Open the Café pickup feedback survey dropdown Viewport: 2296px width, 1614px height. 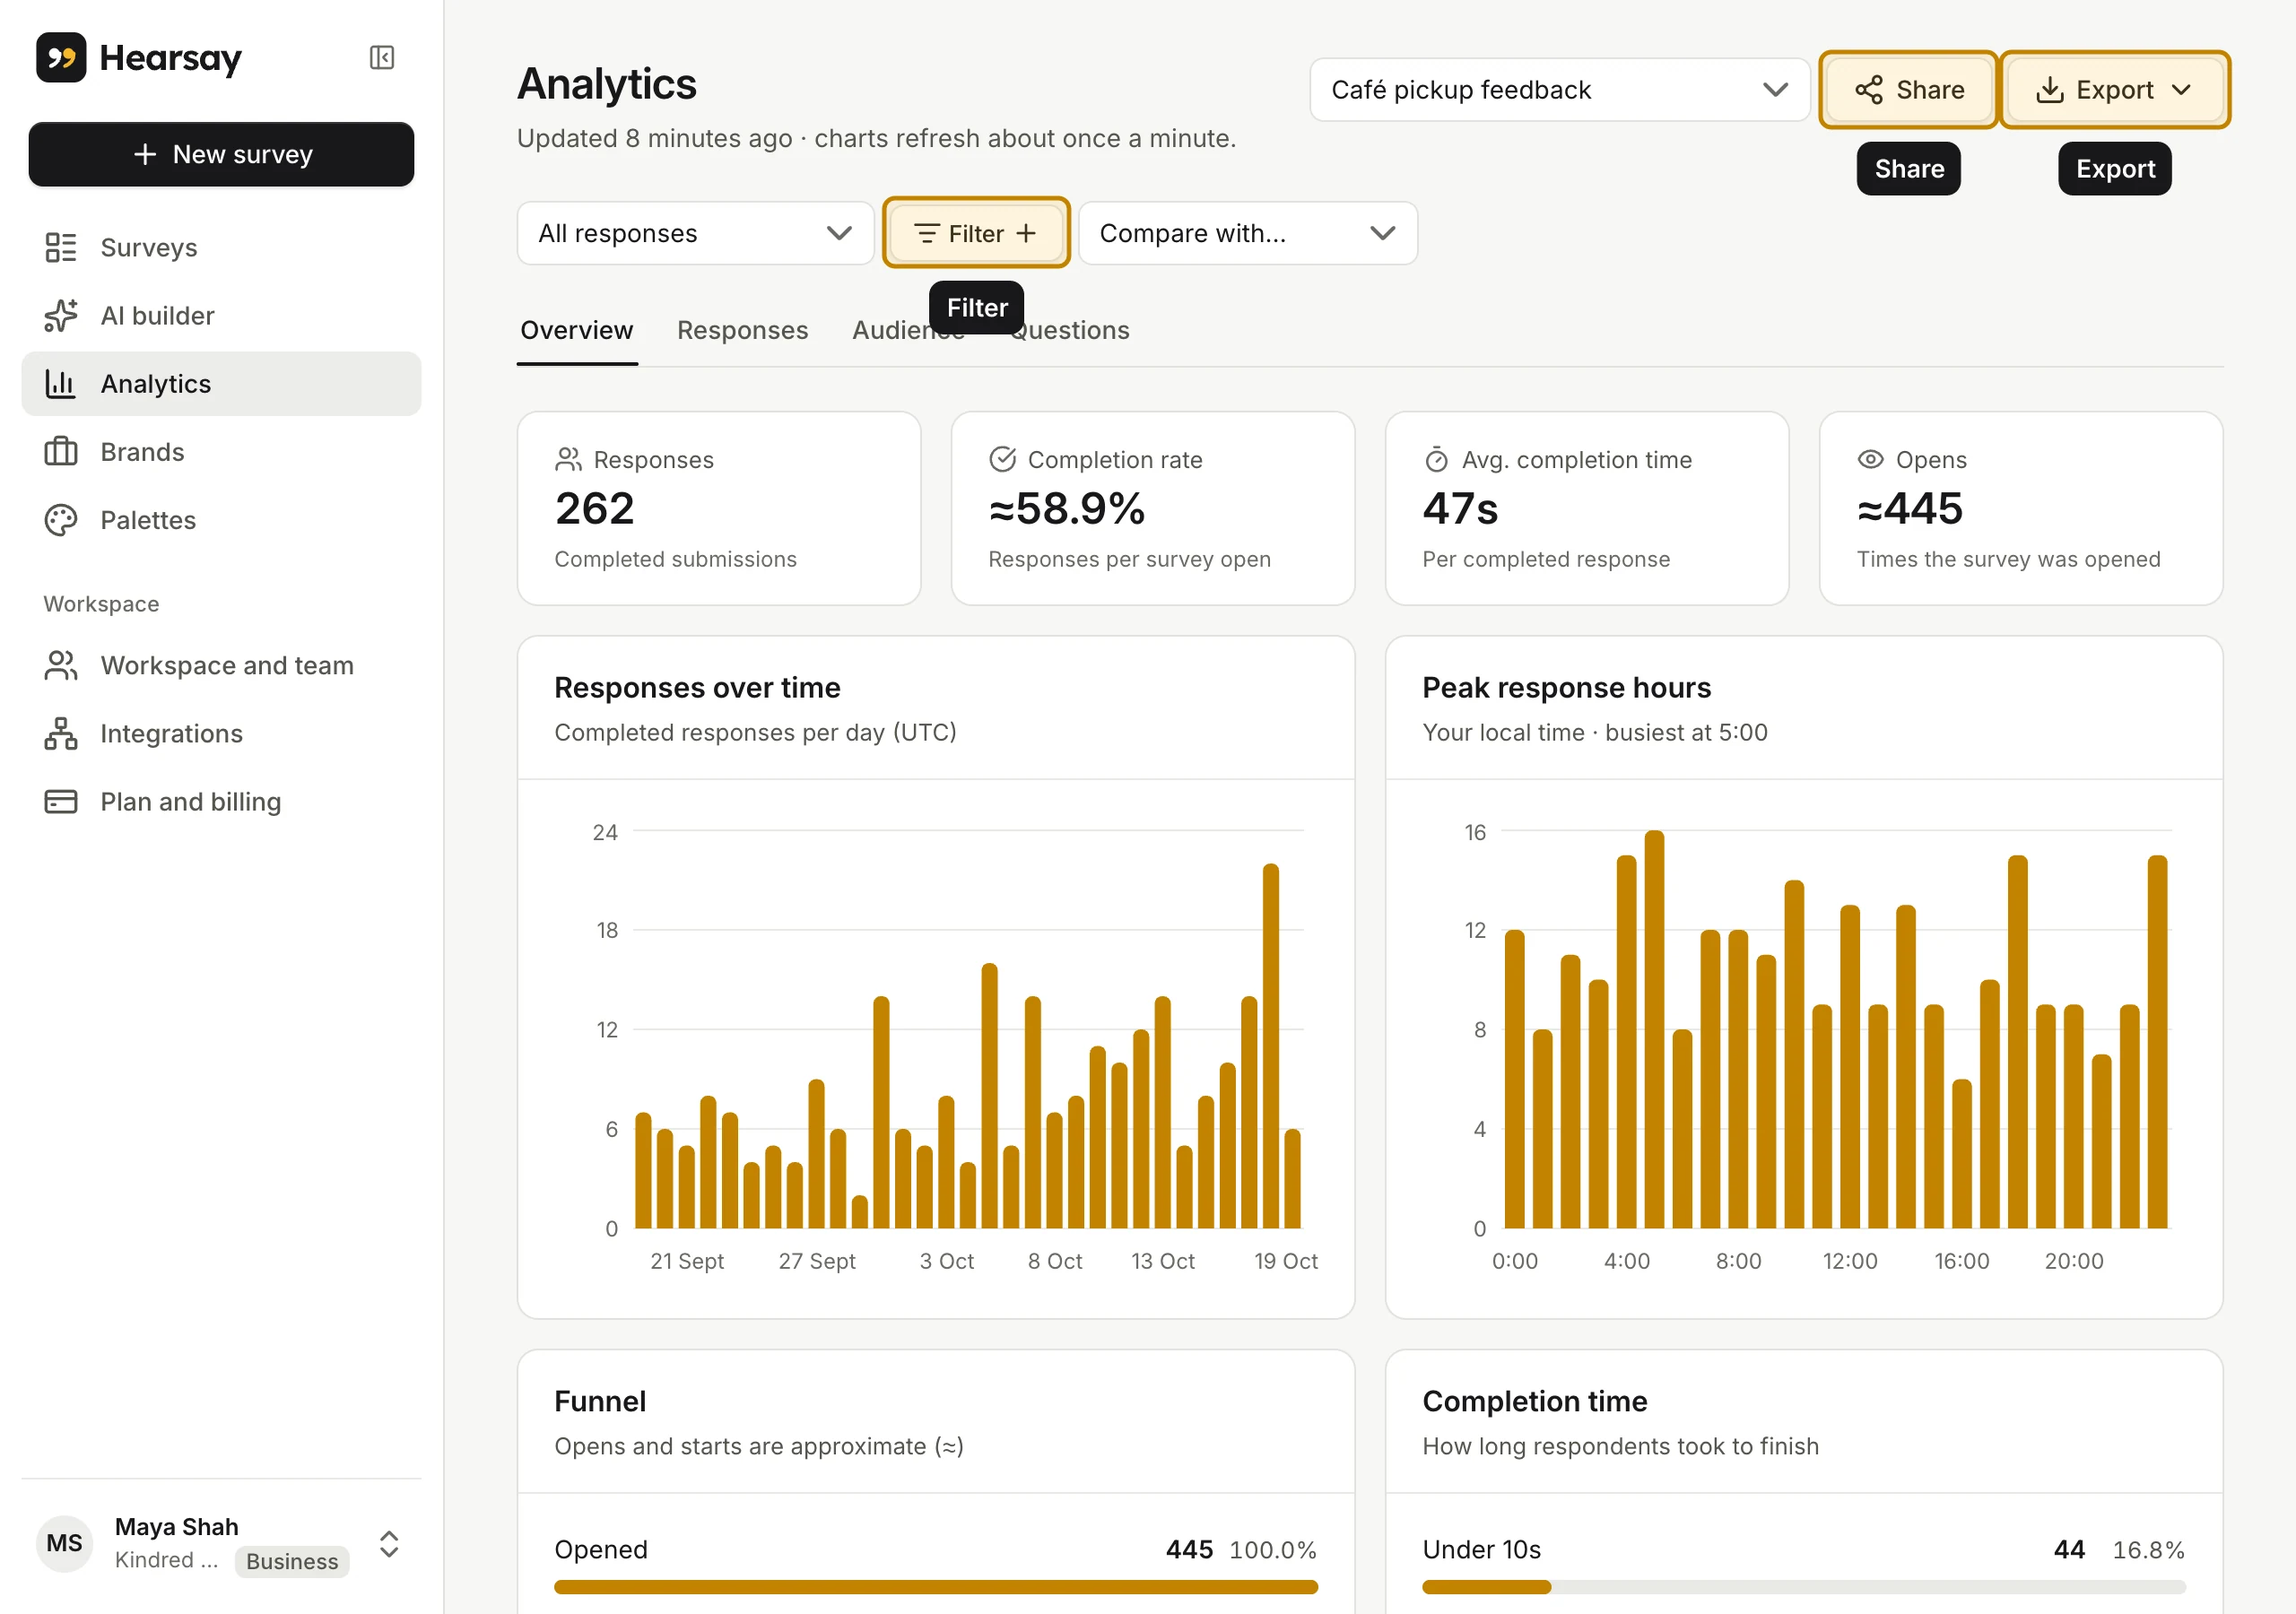1559,90
